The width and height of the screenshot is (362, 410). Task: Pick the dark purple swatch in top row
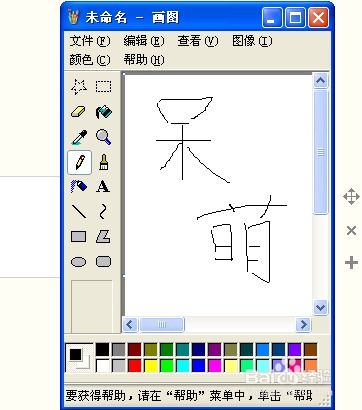(214, 350)
